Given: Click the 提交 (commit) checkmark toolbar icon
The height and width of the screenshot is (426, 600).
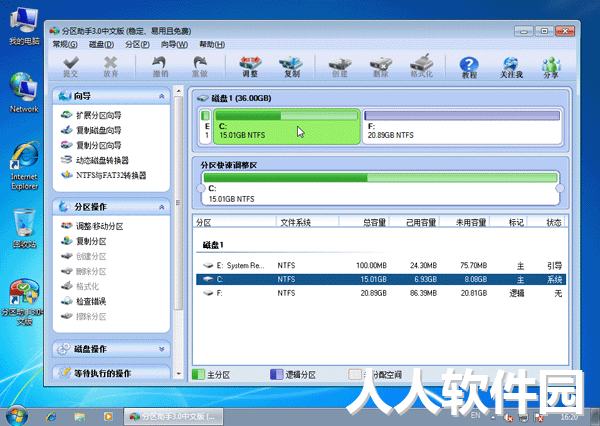Looking at the screenshot, I should point(70,66).
